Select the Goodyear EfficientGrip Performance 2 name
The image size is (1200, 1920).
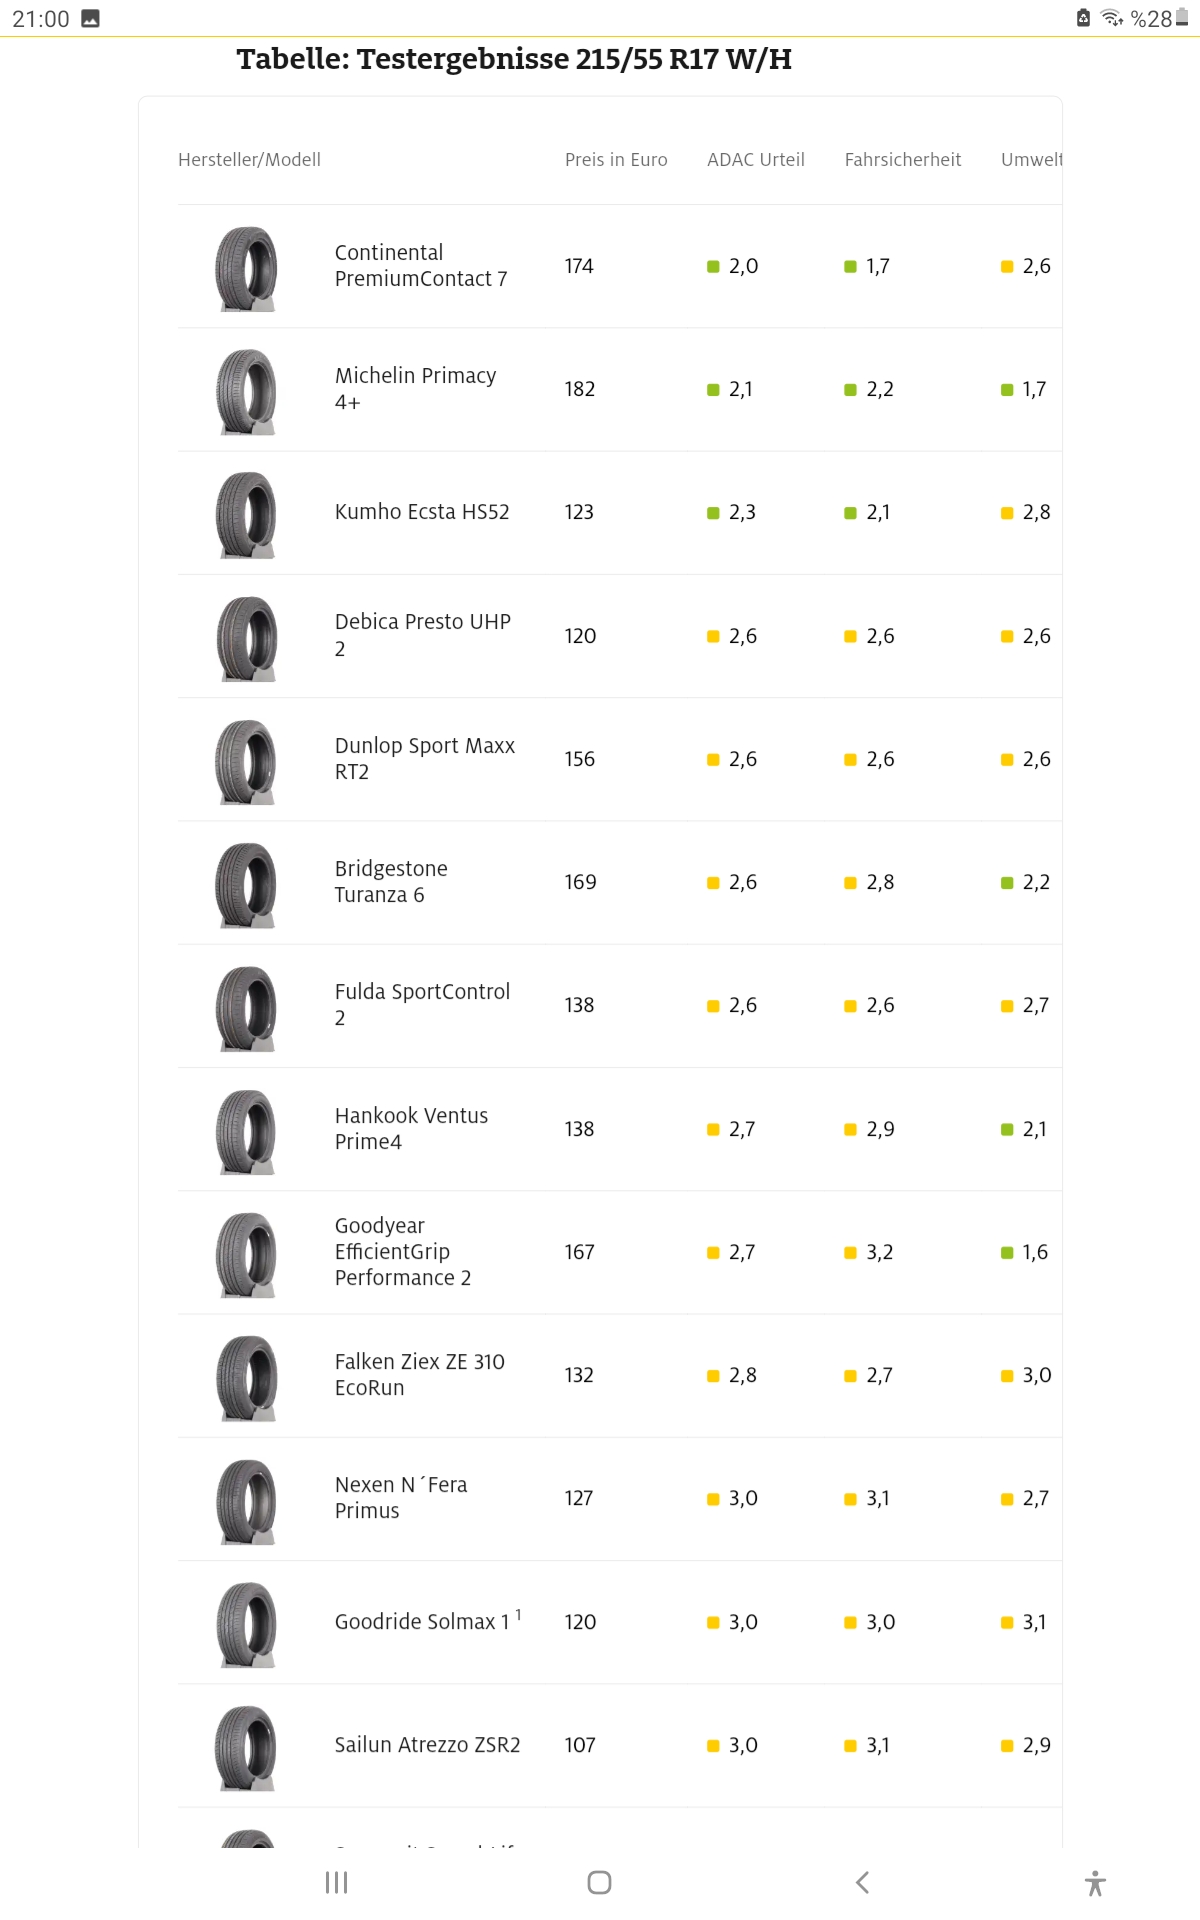(403, 1252)
